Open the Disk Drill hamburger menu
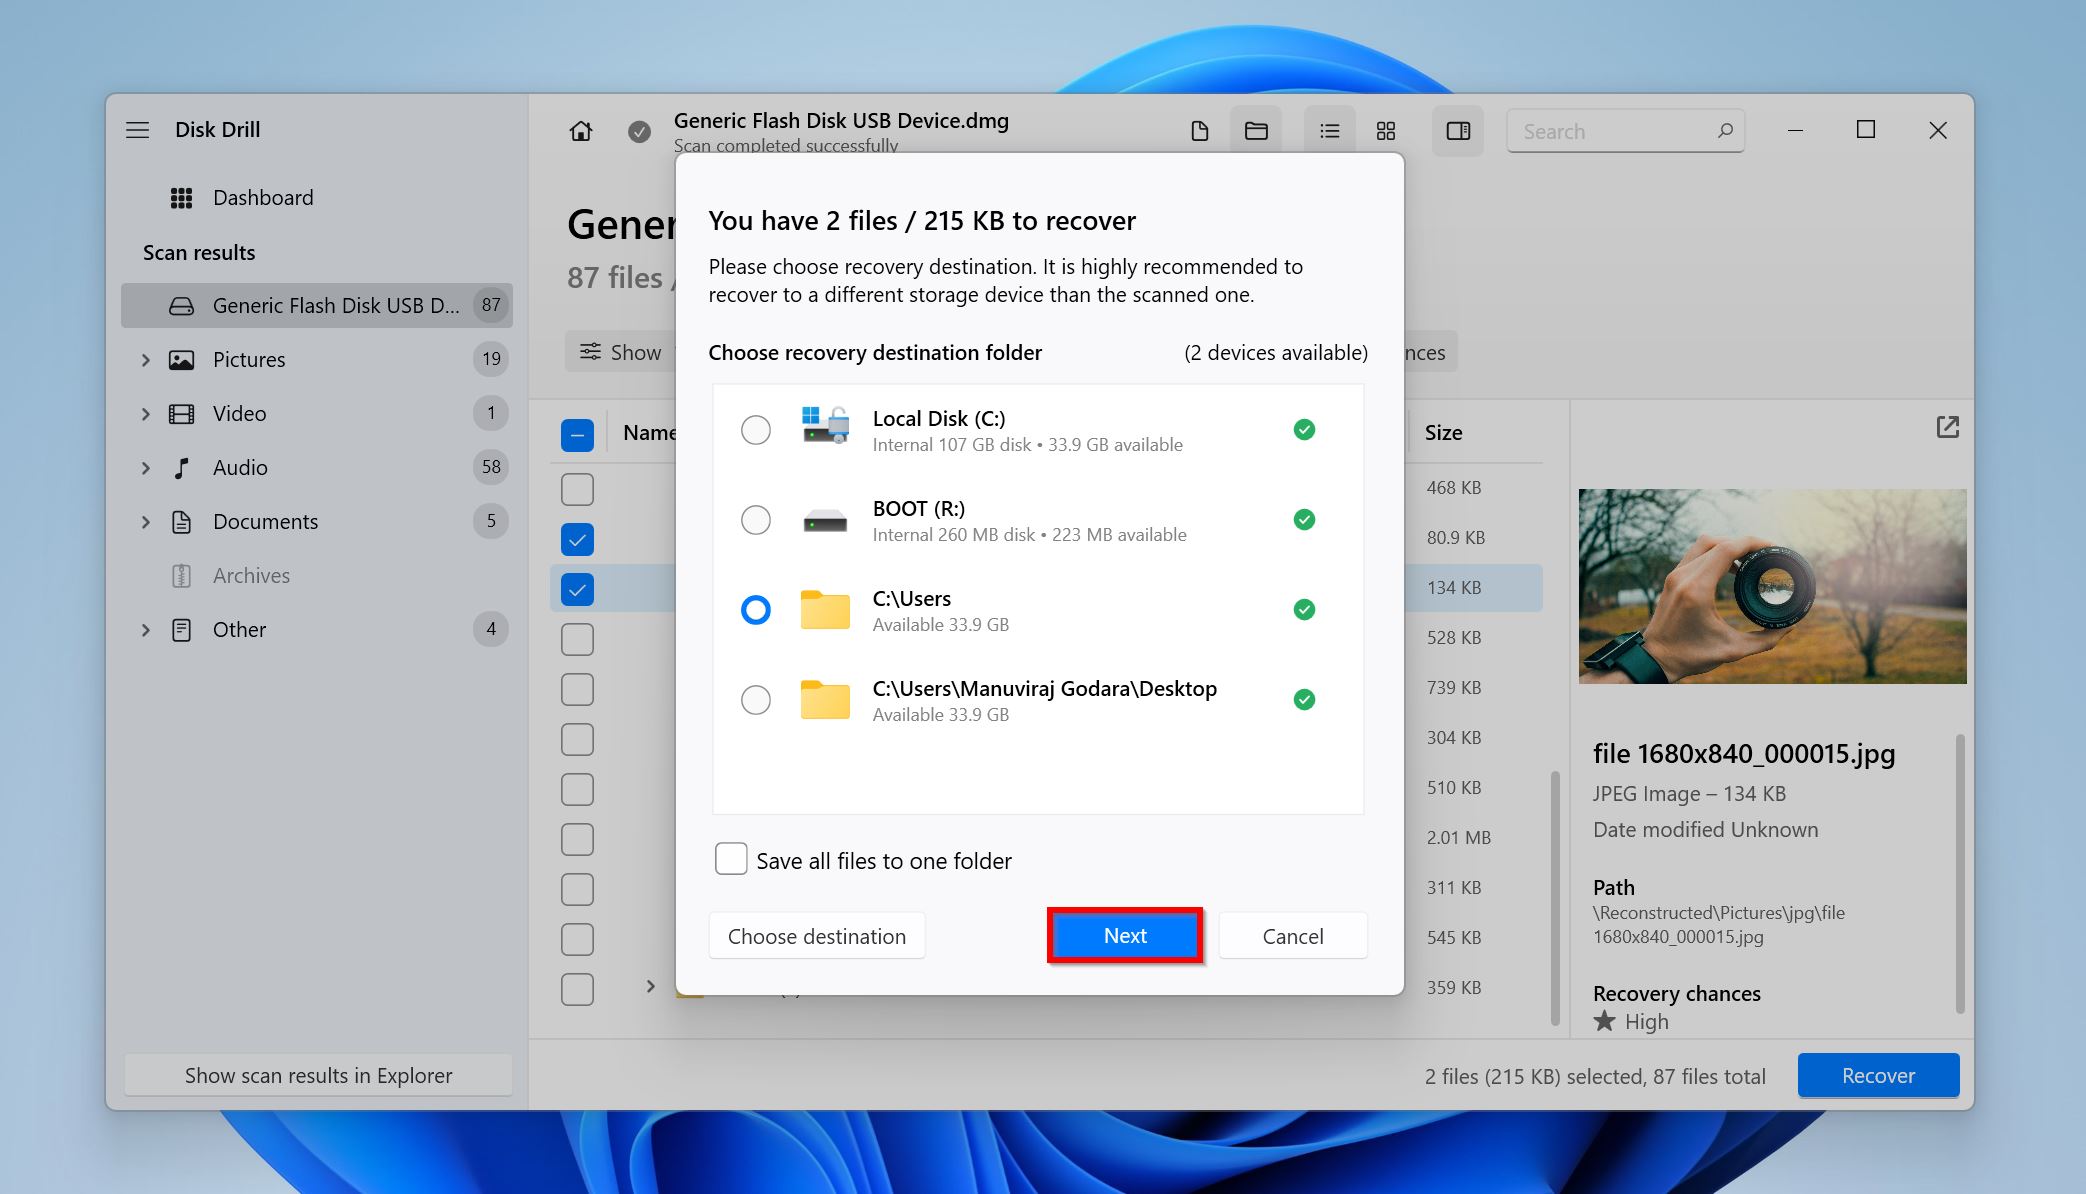 pyautogui.click(x=138, y=128)
